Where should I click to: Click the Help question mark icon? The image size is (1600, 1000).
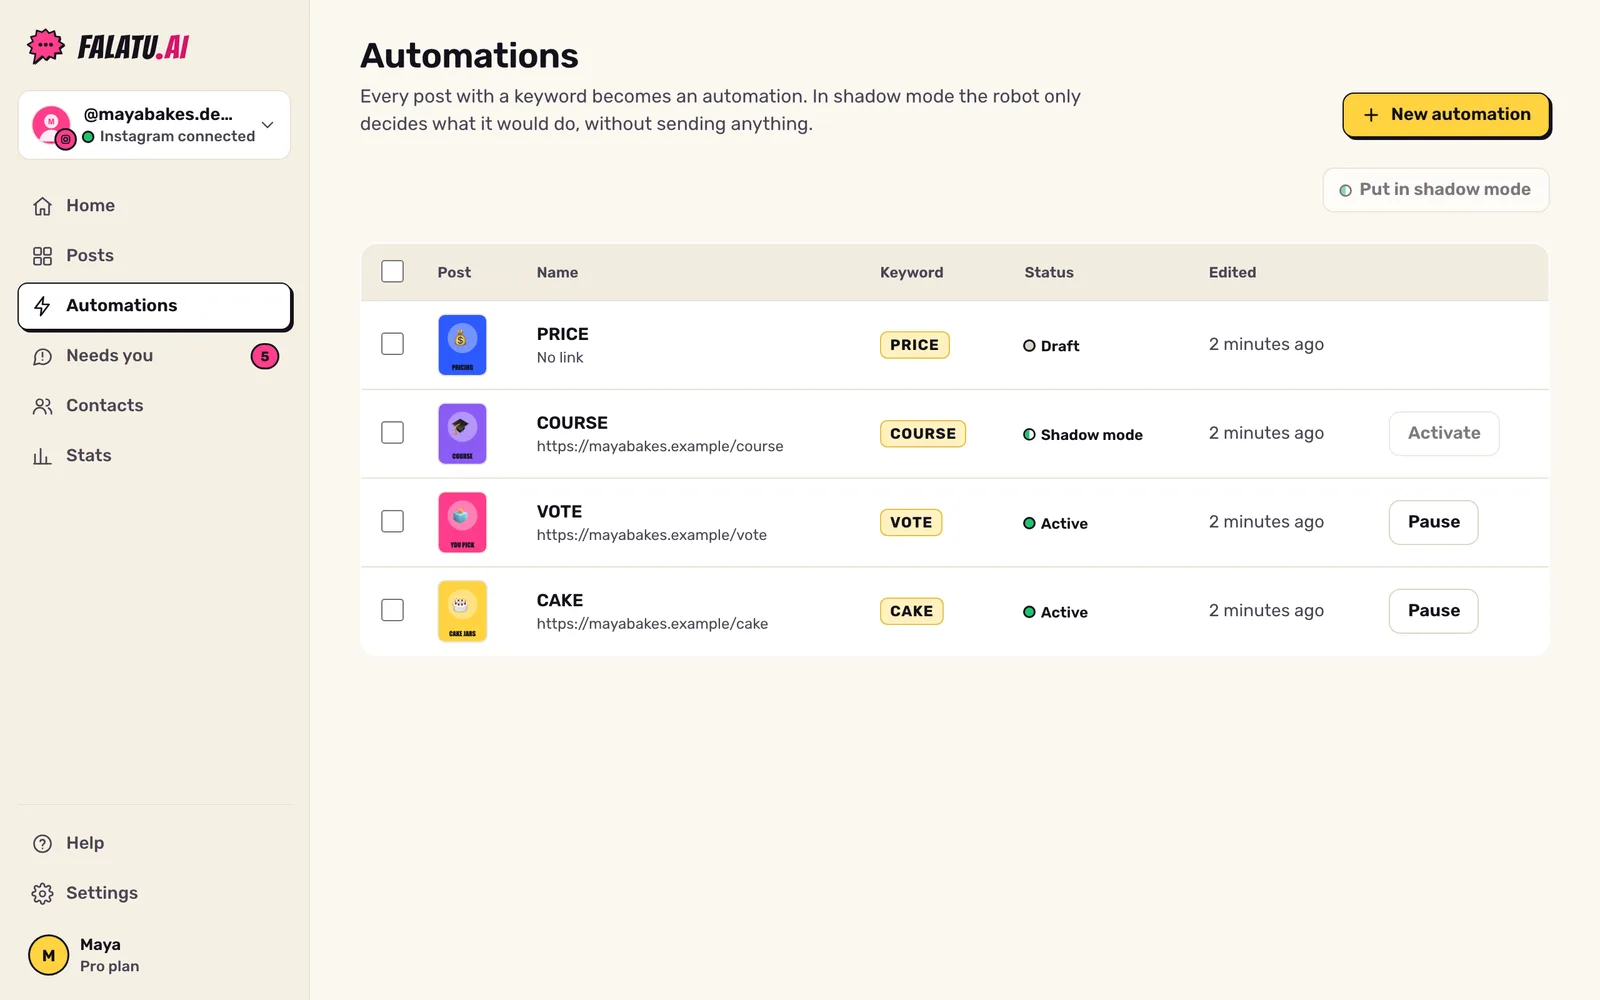[42, 843]
